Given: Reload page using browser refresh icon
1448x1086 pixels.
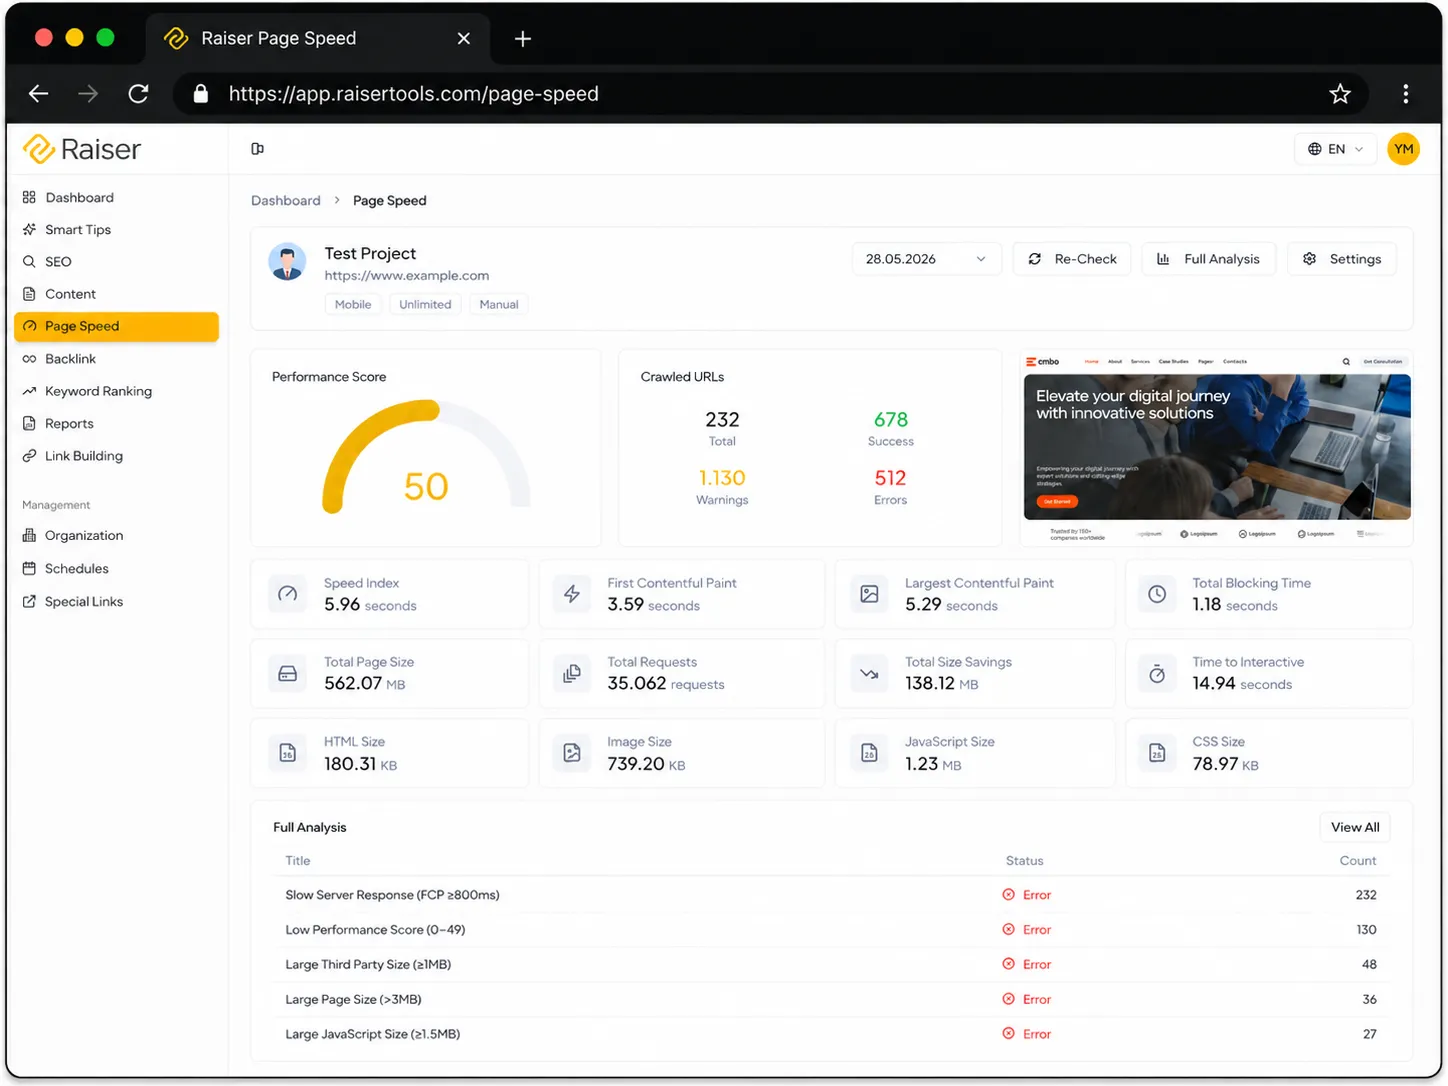Looking at the screenshot, I should tap(139, 94).
